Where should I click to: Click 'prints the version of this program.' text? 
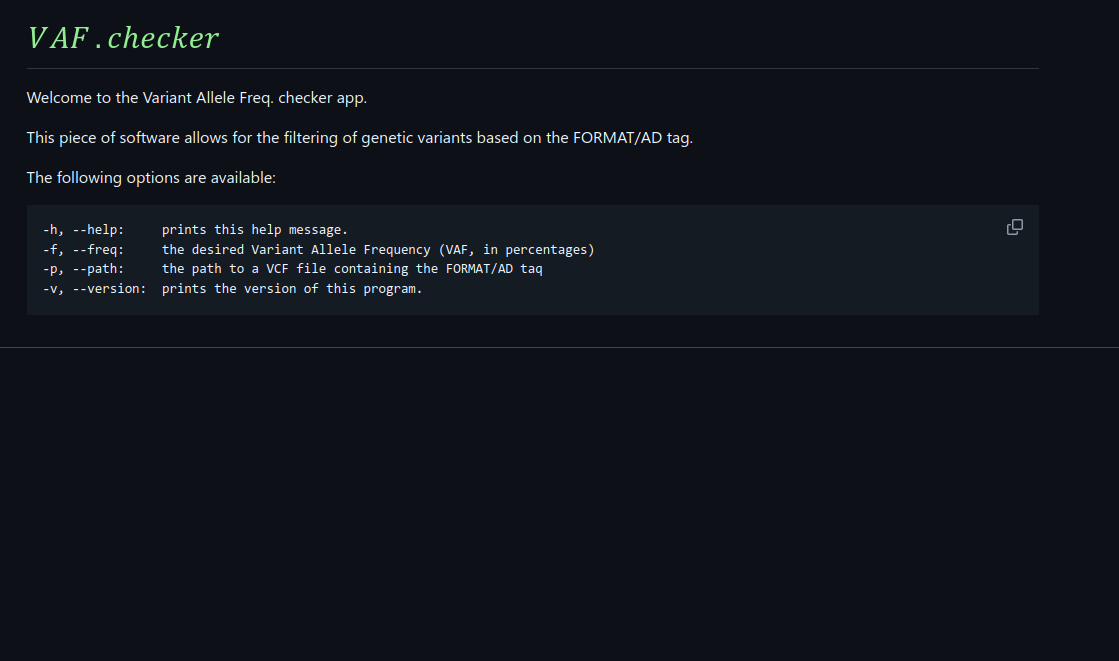[292, 289]
